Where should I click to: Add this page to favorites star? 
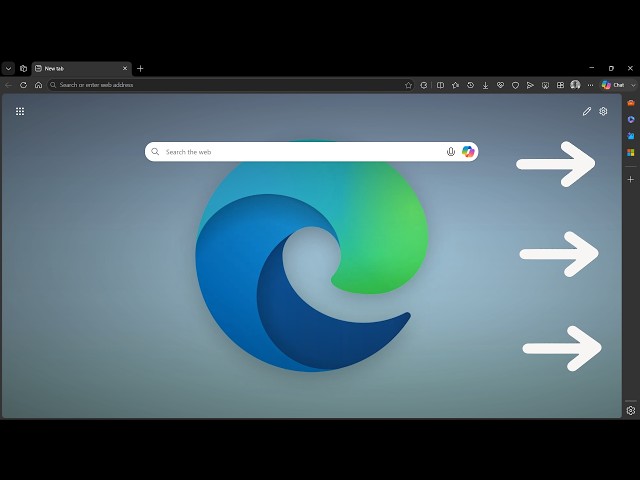pos(408,85)
